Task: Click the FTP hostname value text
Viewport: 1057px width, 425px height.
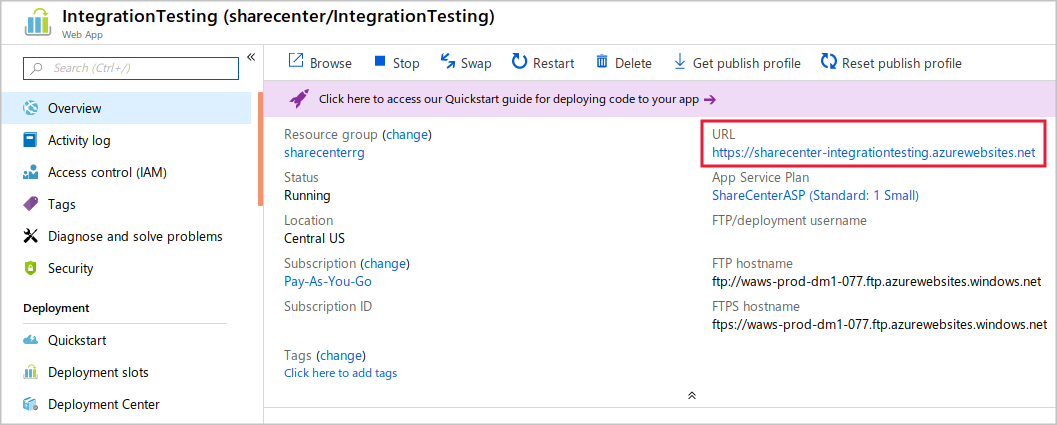Action: (x=876, y=281)
